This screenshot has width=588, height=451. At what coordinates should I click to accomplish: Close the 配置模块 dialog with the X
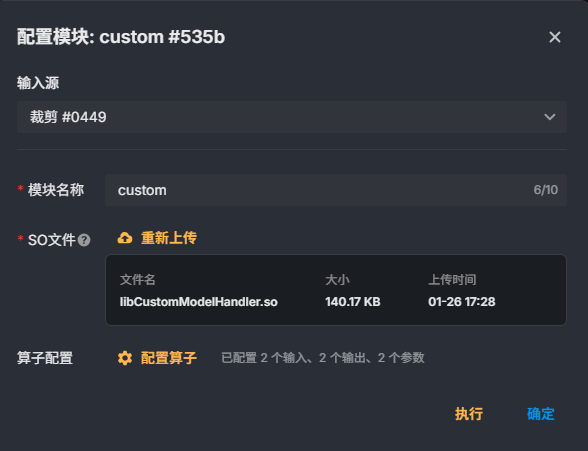click(x=555, y=37)
